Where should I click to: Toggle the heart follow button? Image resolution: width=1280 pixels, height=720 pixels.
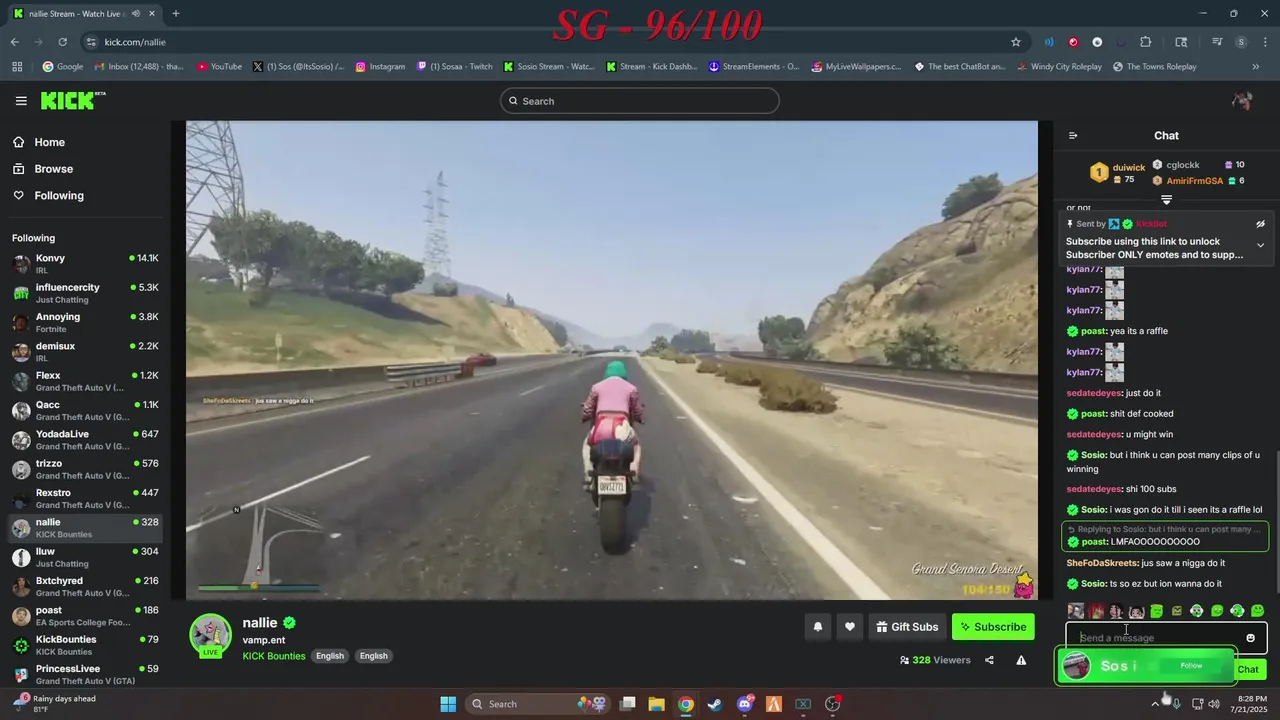click(x=850, y=627)
